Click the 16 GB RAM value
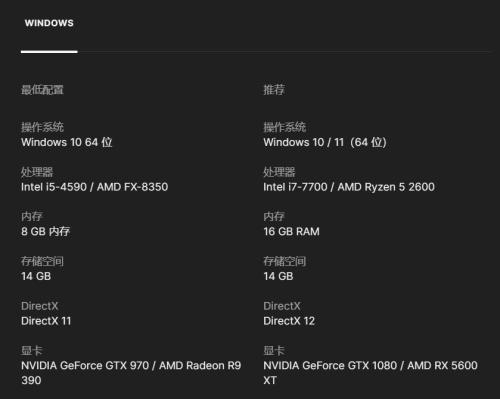 click(291, 231)
